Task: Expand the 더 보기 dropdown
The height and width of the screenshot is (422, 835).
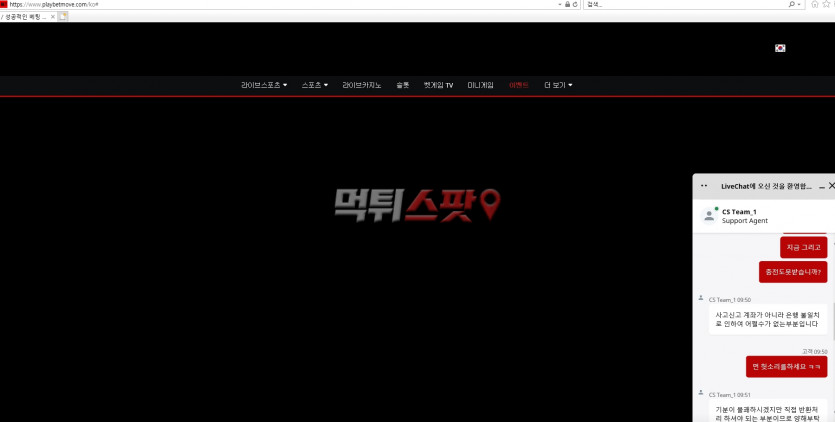Action: tap(558, 85)
